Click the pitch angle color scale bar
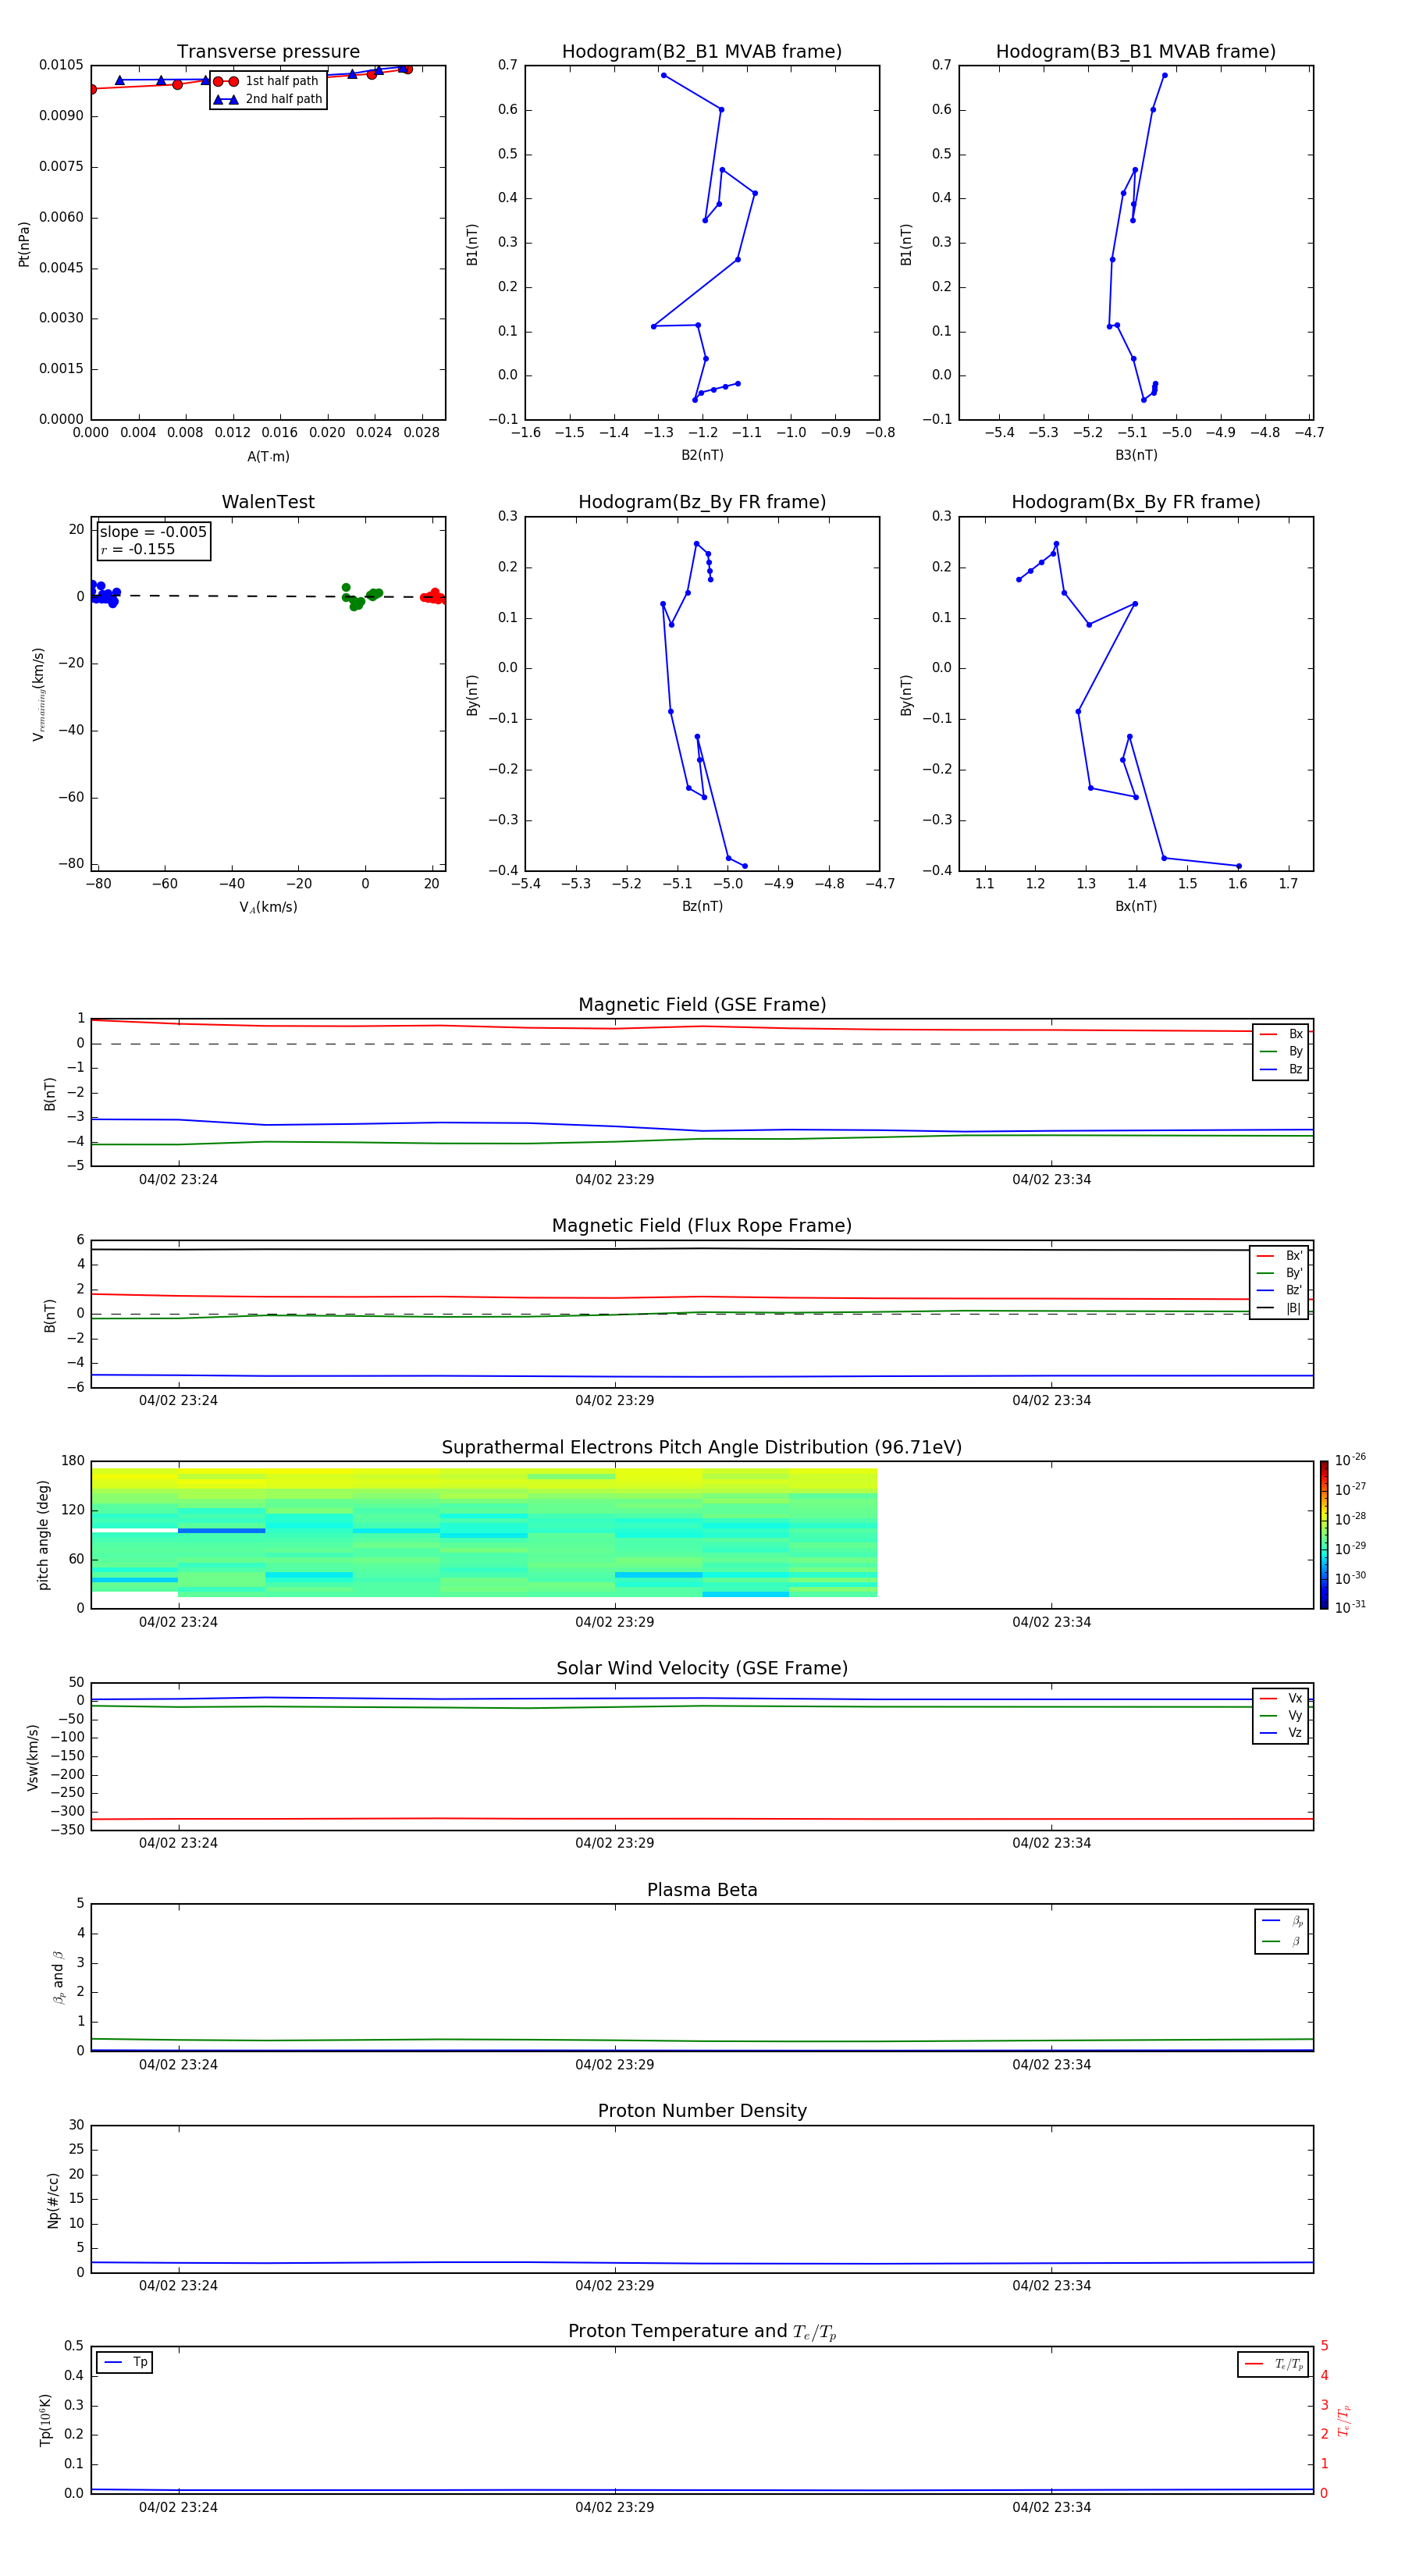The height and width of the screenshot is (2576, 1405). 1324,1535
